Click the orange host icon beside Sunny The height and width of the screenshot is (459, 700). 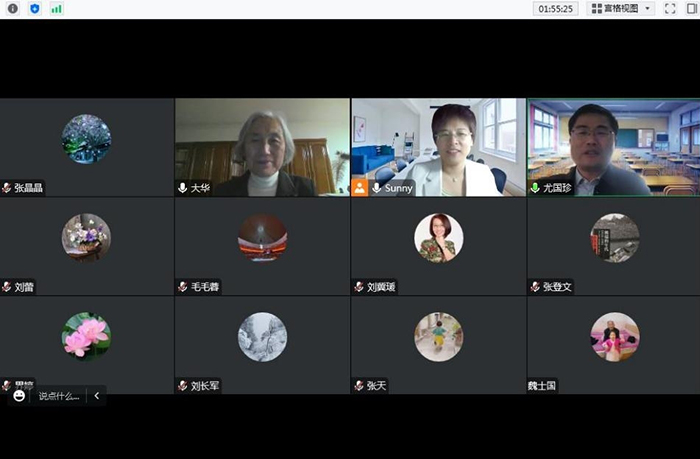(360, 187)
